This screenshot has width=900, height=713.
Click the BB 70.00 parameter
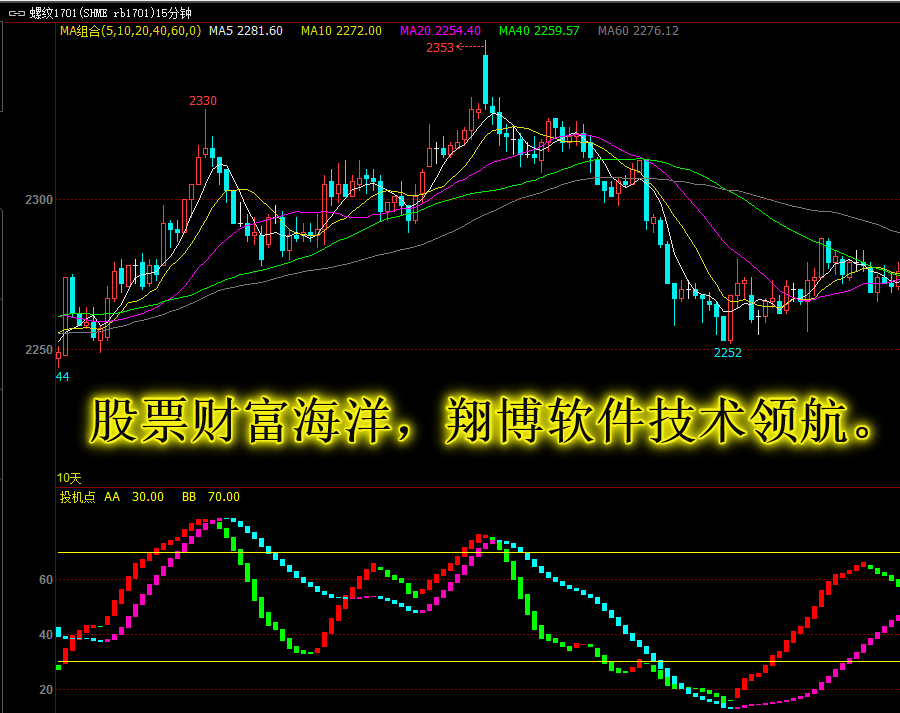(x=211, y=497)
